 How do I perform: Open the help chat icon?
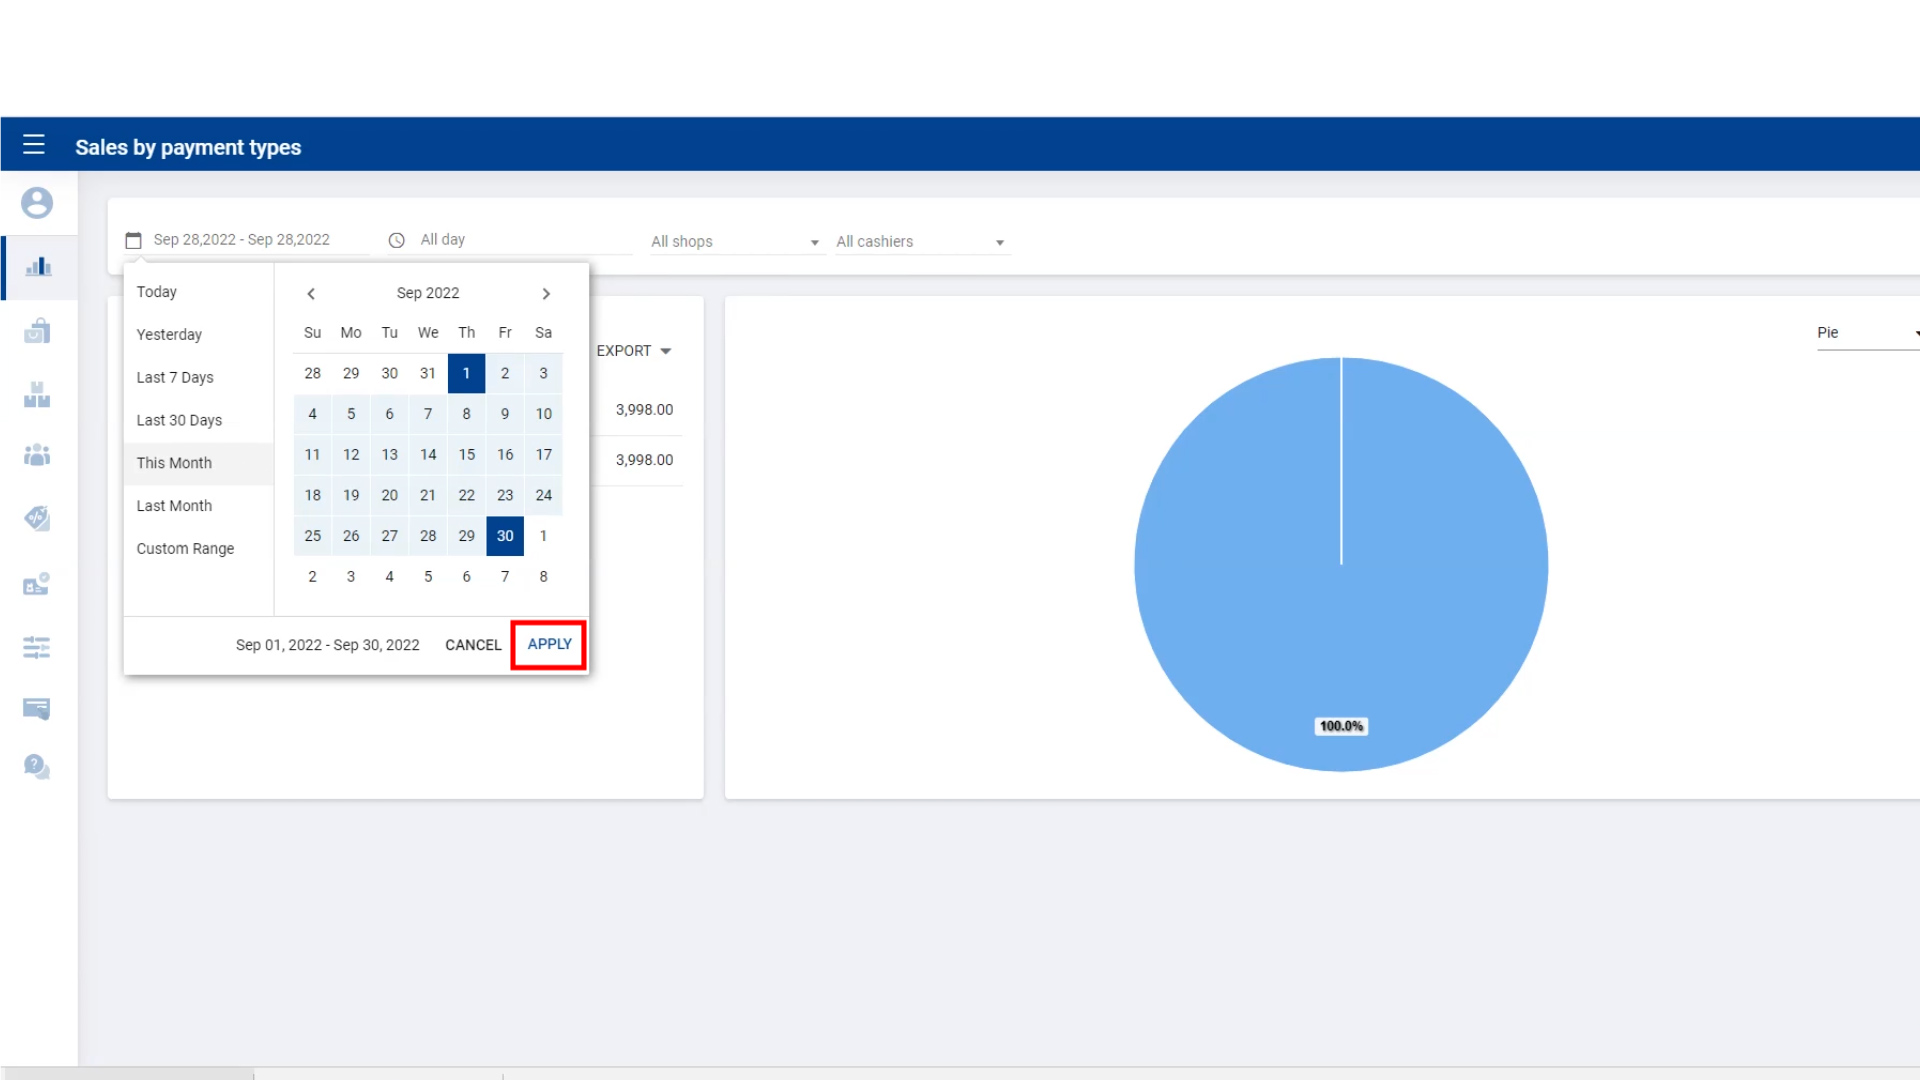coord(37,767)
